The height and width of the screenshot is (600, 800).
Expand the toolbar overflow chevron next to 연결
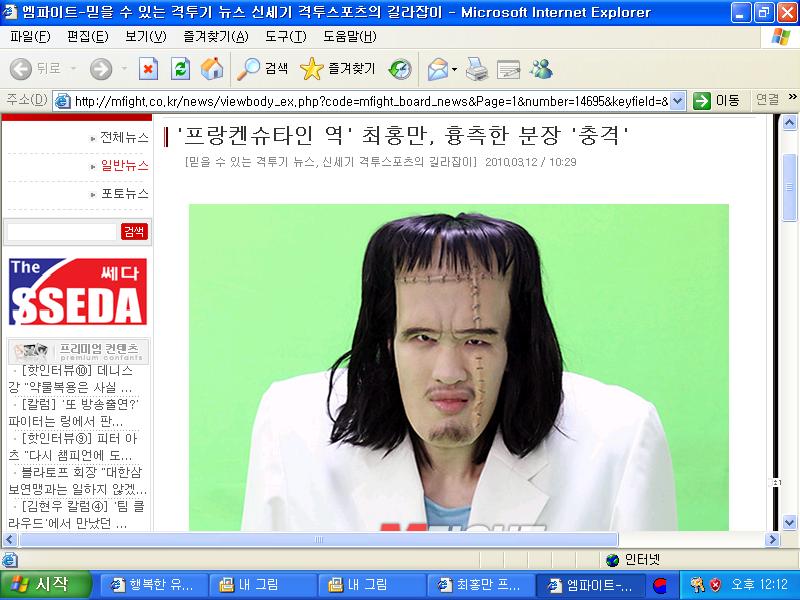pos(792,97)
